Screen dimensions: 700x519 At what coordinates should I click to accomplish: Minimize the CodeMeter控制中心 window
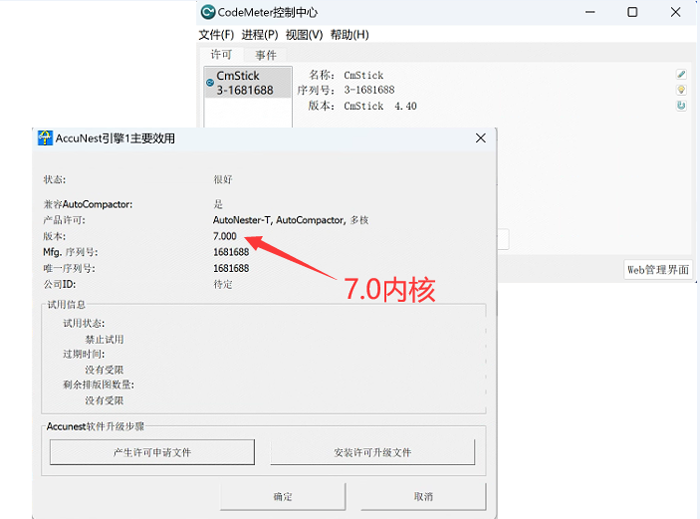coord(590,12)
